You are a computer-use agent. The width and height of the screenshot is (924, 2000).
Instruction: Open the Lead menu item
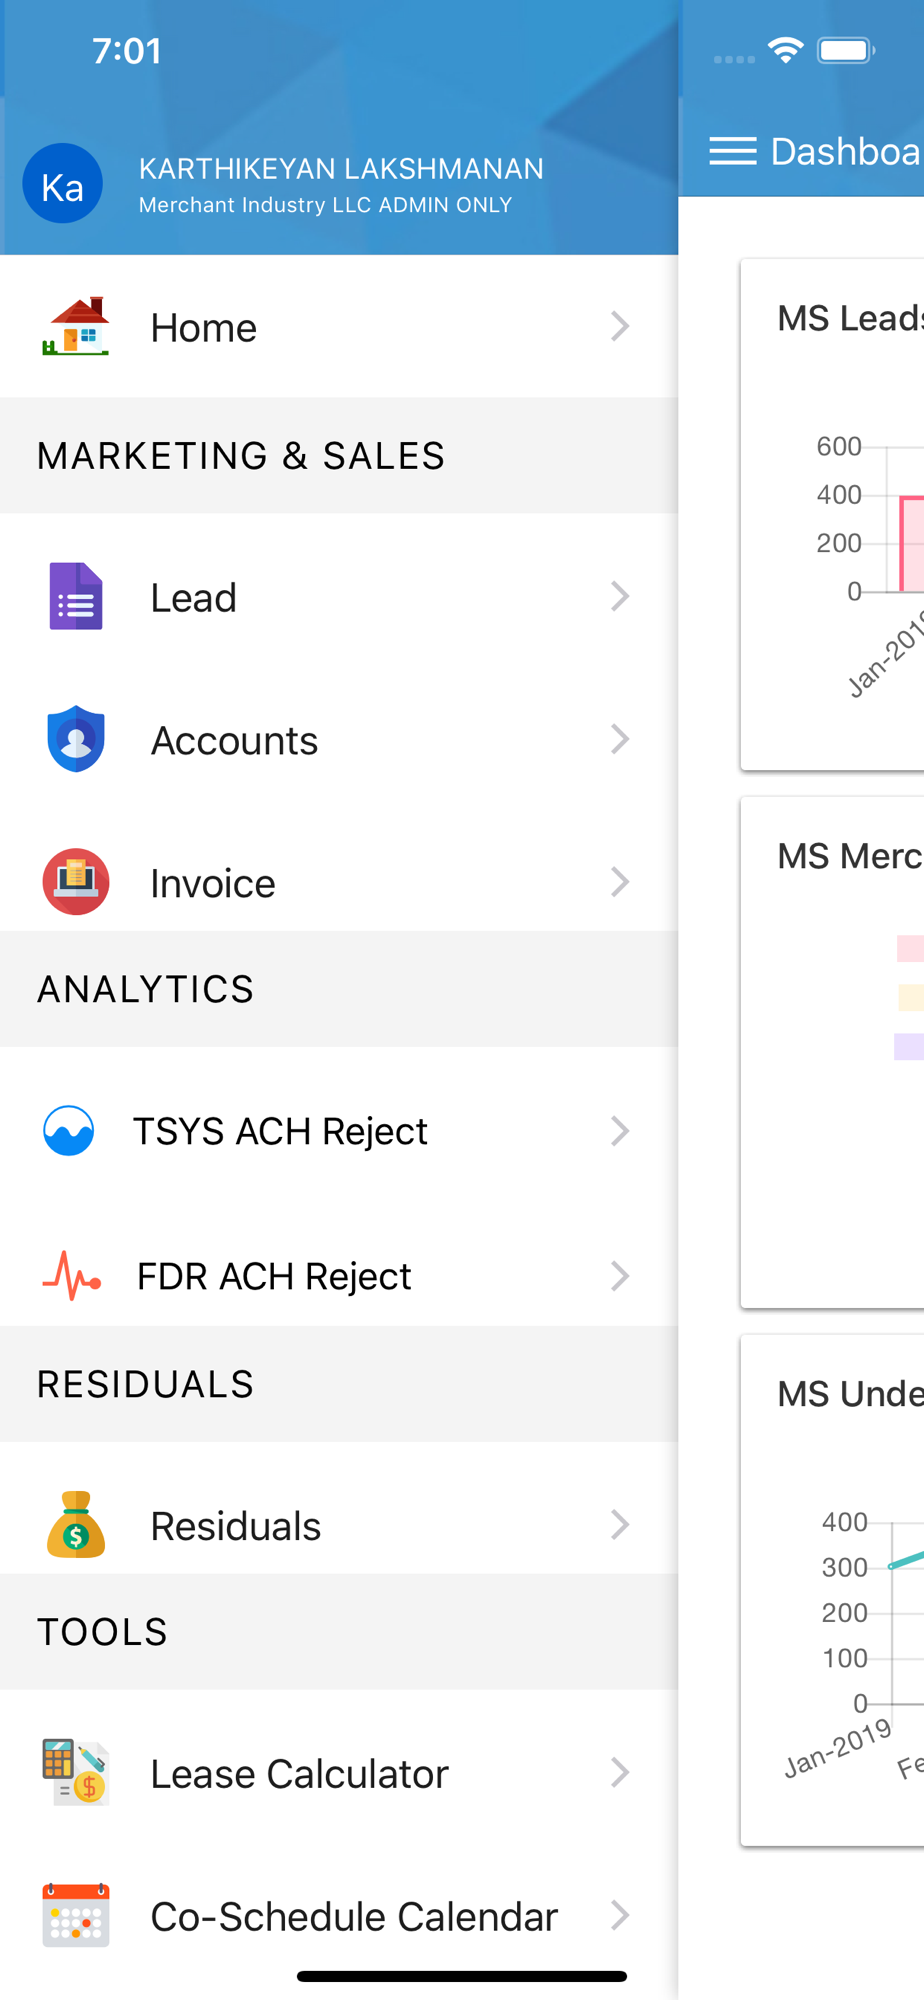[x=194, y=598]
